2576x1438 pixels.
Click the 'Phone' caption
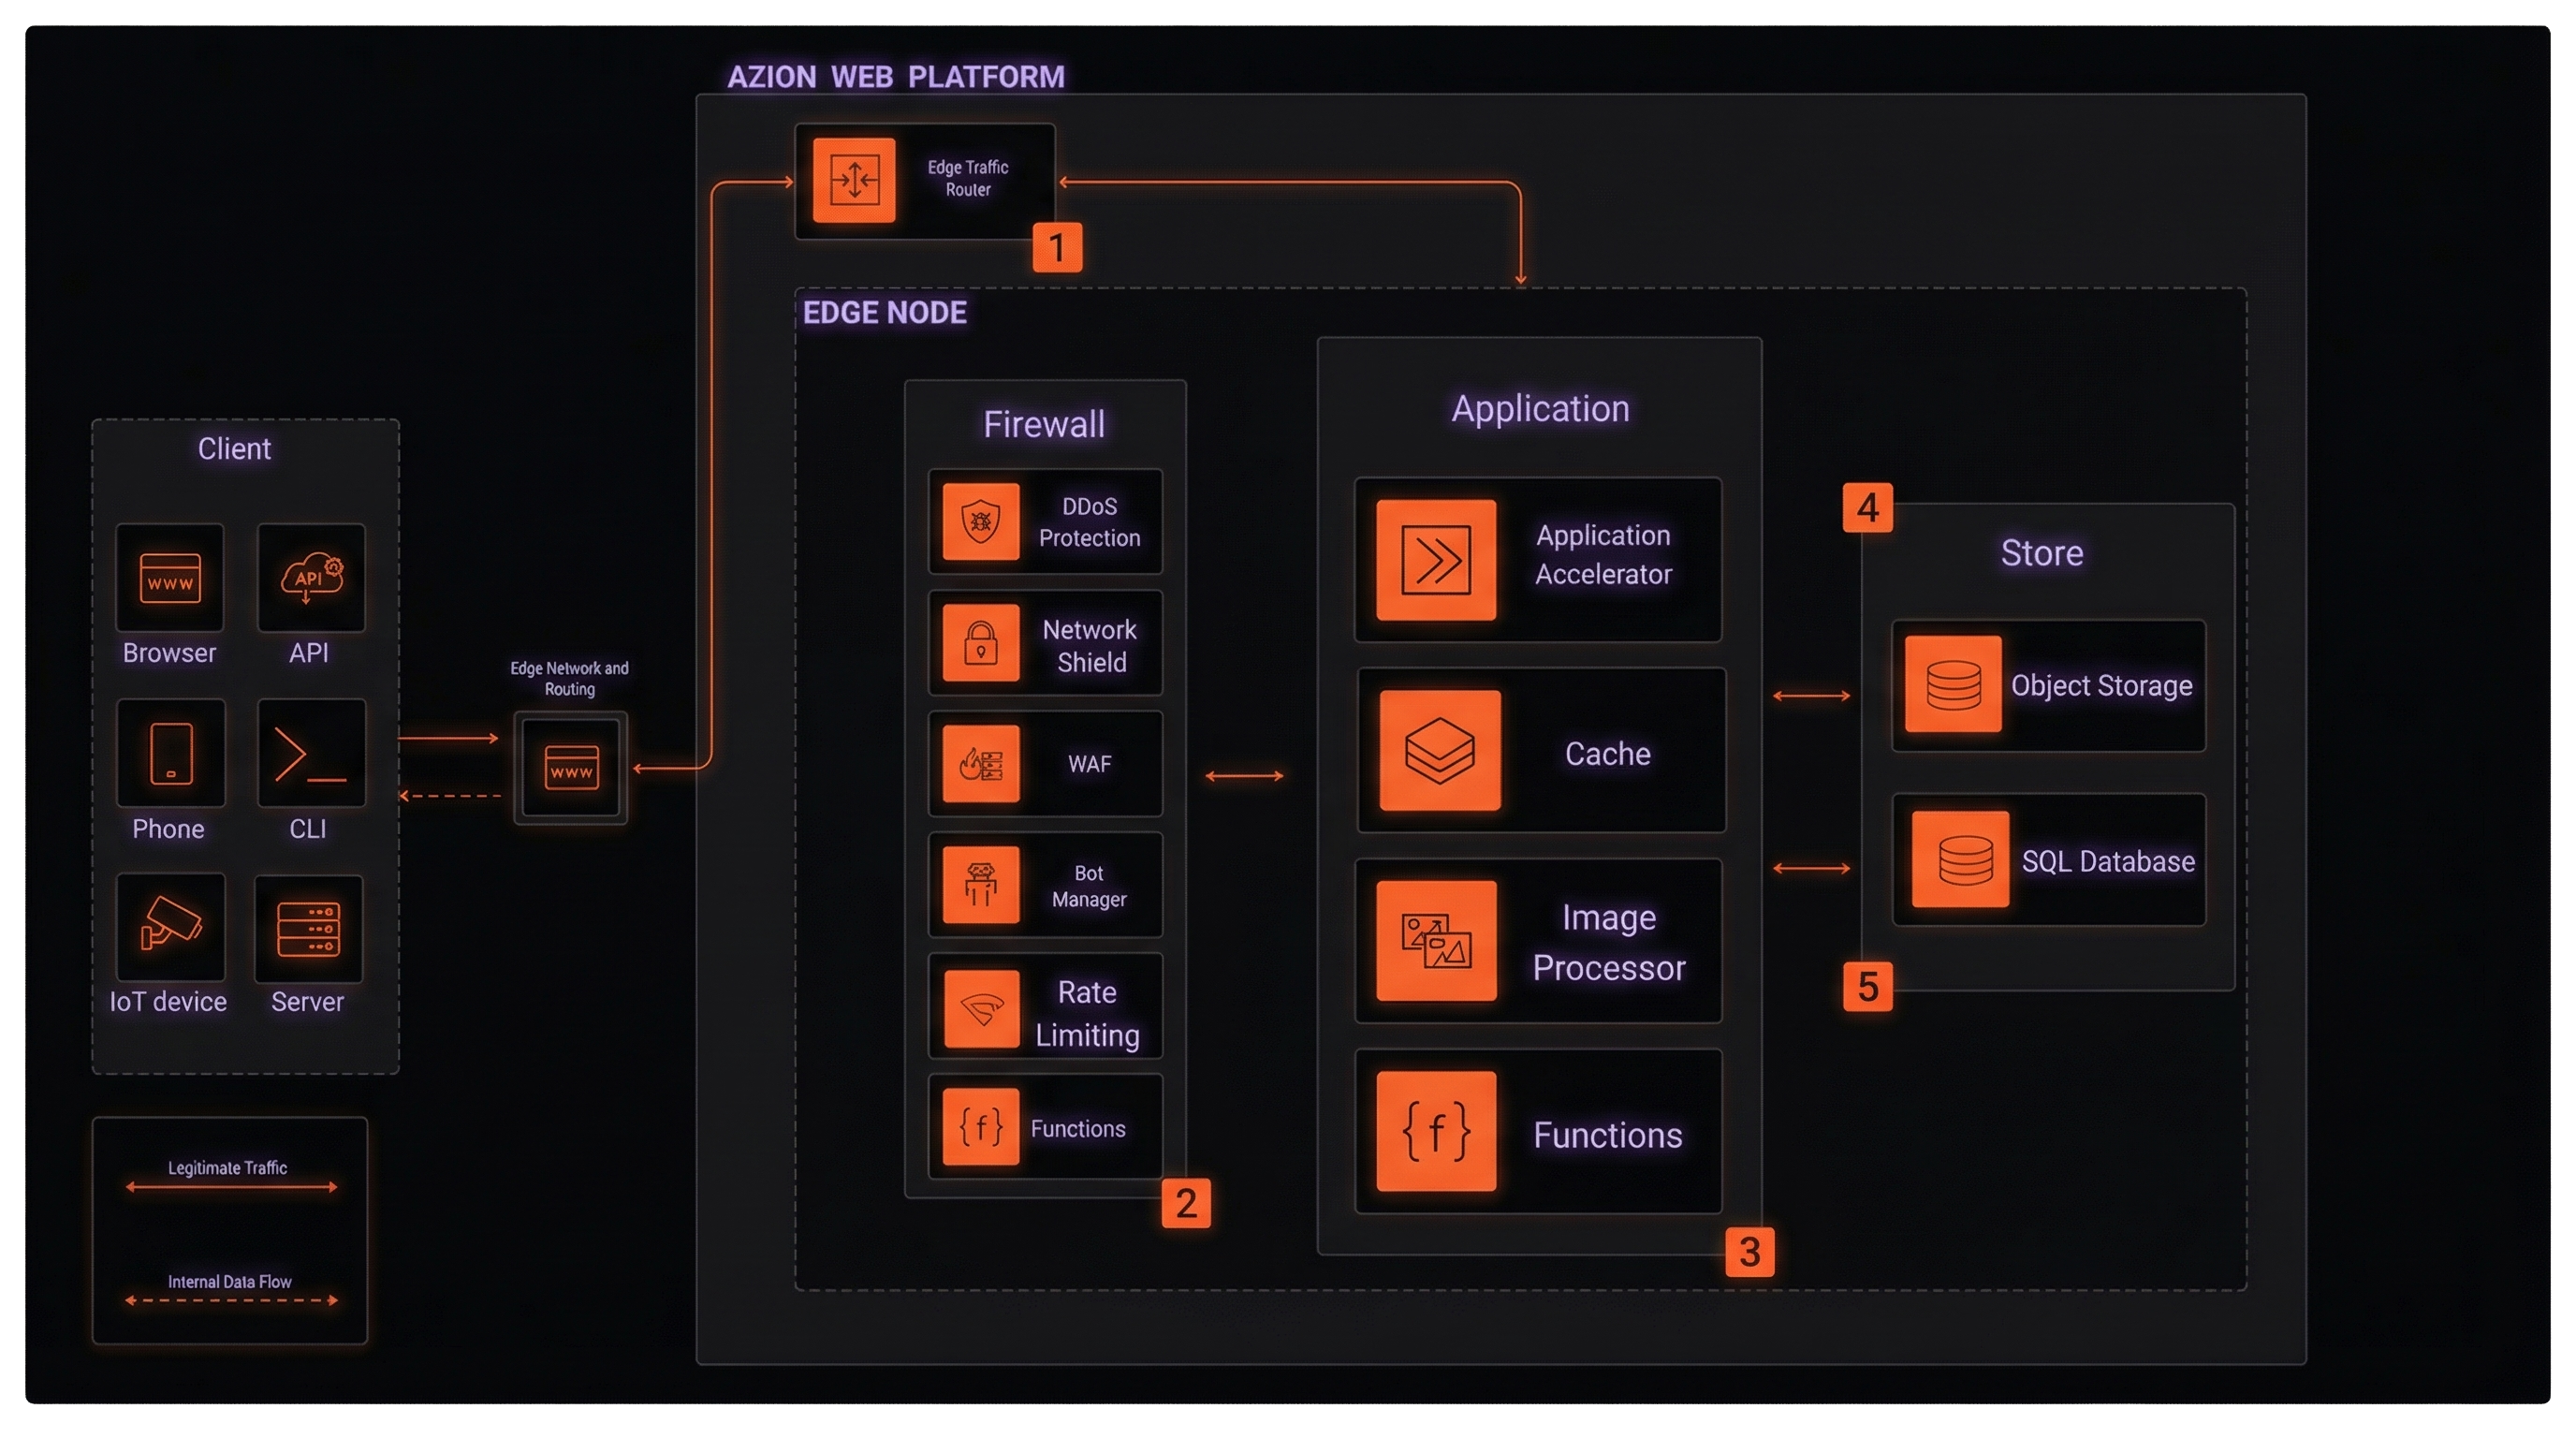tap(168, 829)
